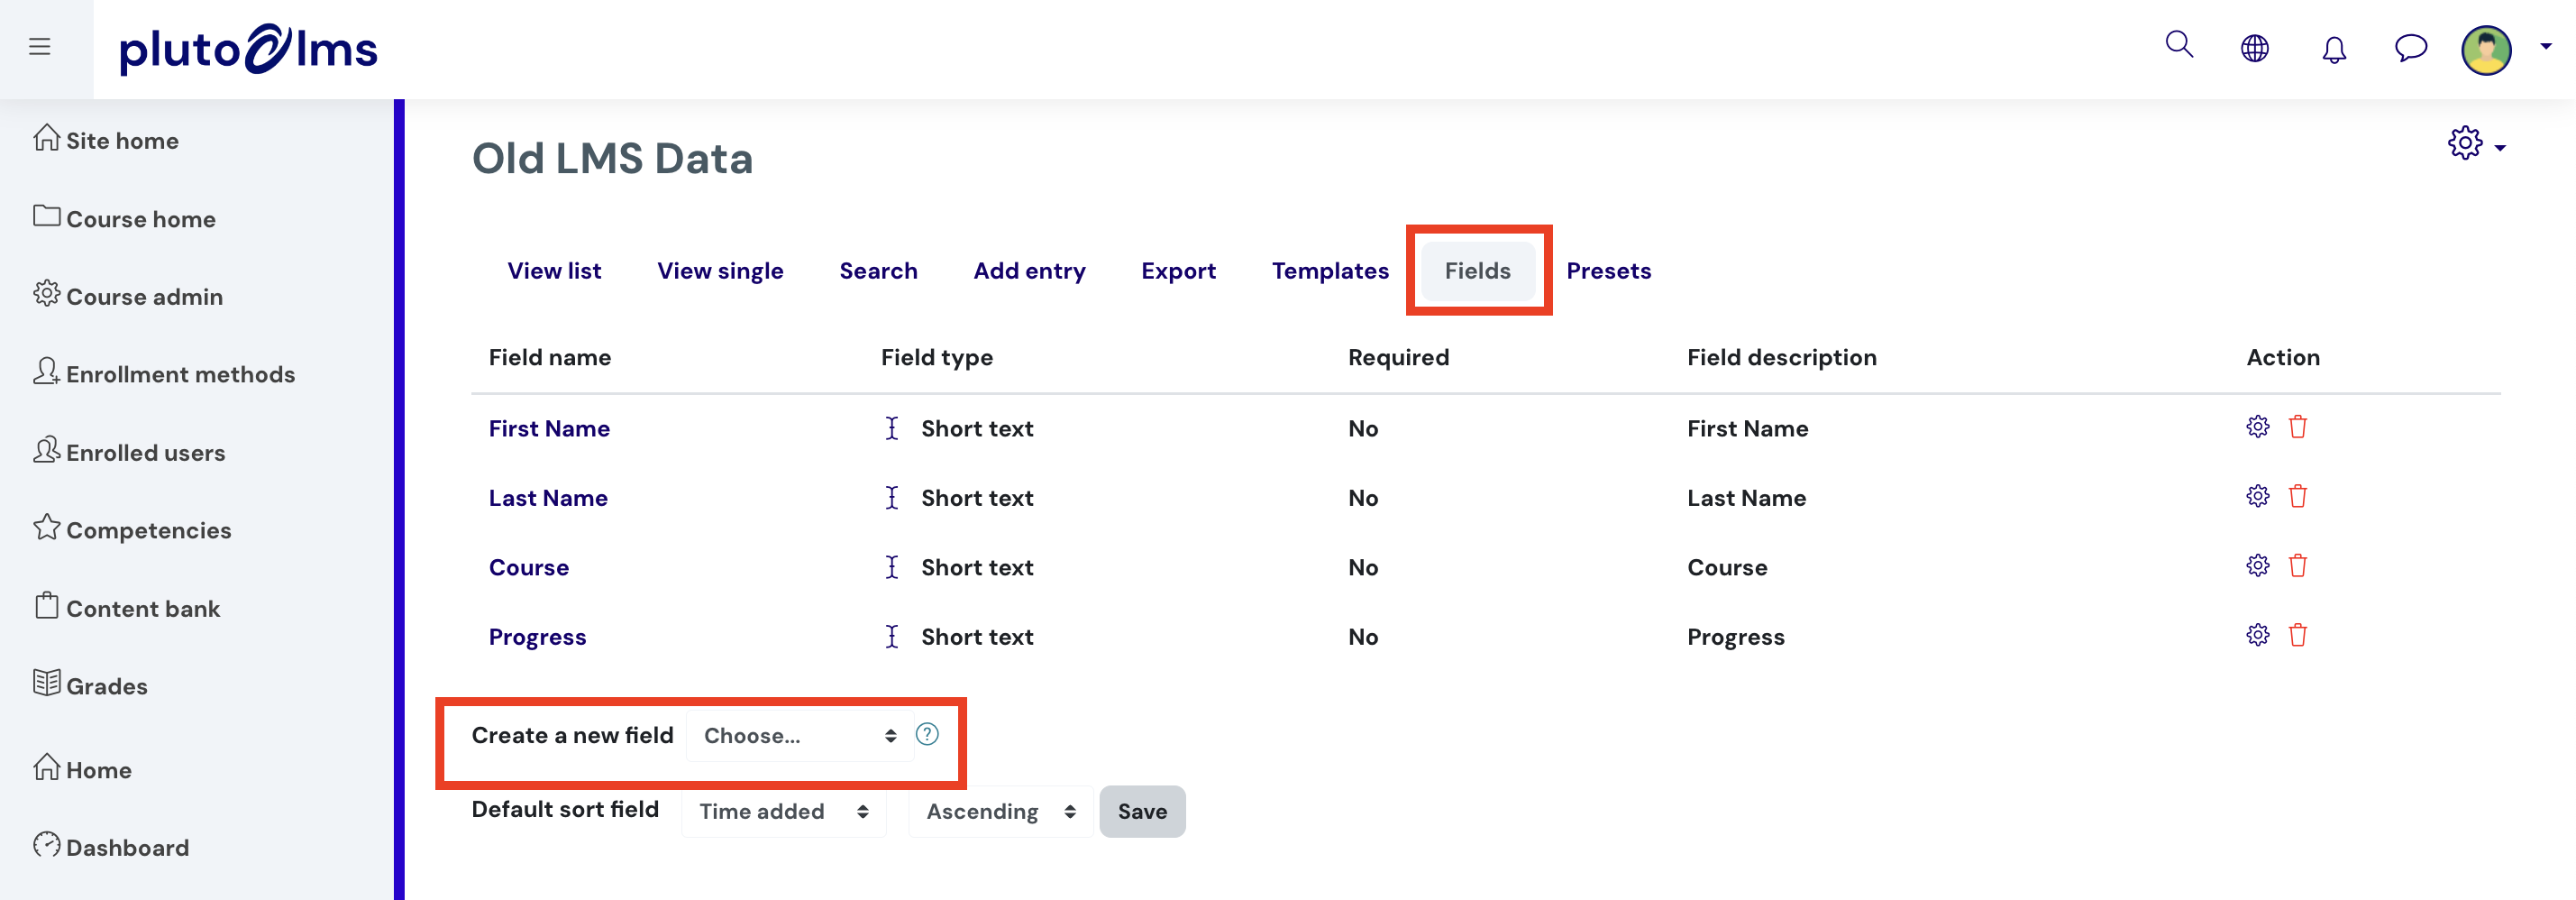Click Course short text type icon
The width and height of the screenshot is (2576, 900).
[x=892, y=567]
